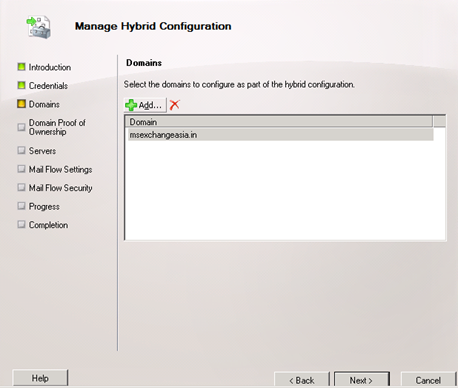Click the yellow Domains status indicator
458x388 pixels.
point(21,104)
